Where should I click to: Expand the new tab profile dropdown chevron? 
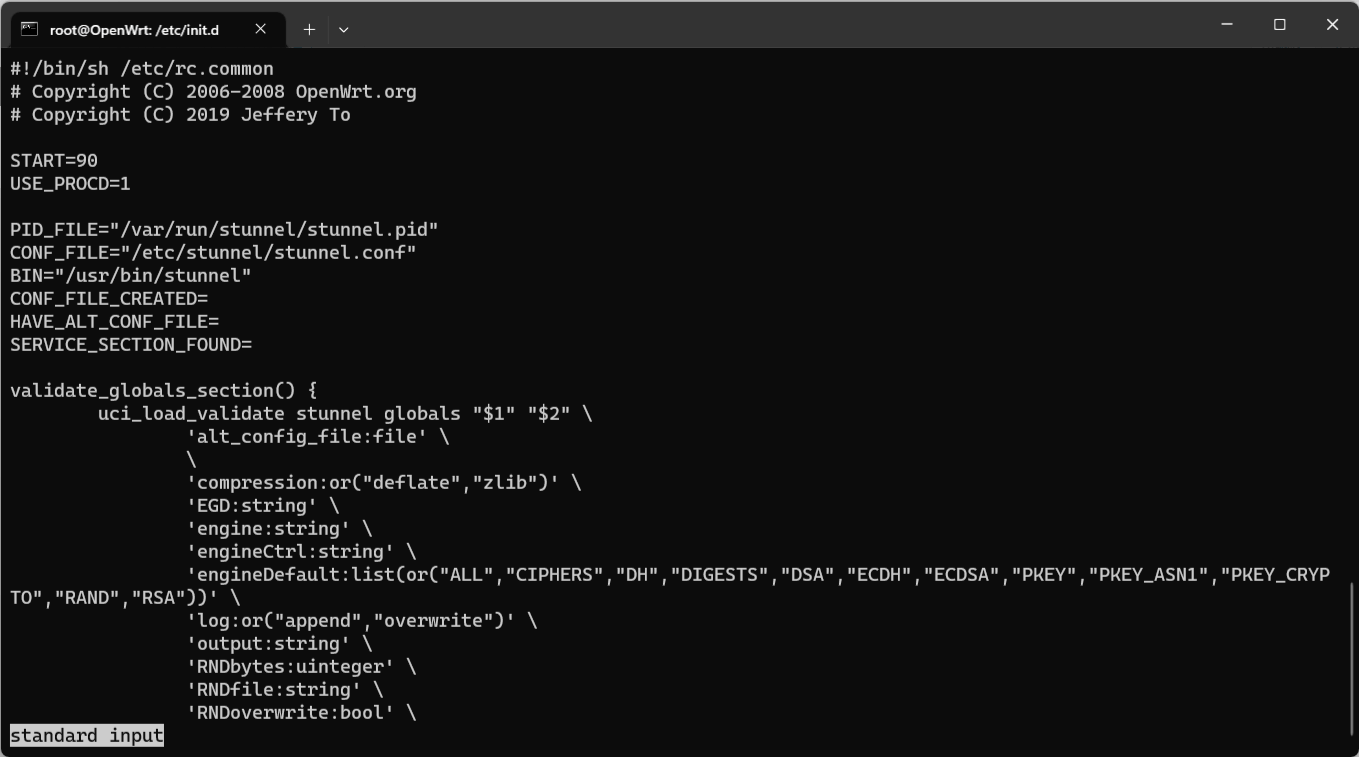343,30
